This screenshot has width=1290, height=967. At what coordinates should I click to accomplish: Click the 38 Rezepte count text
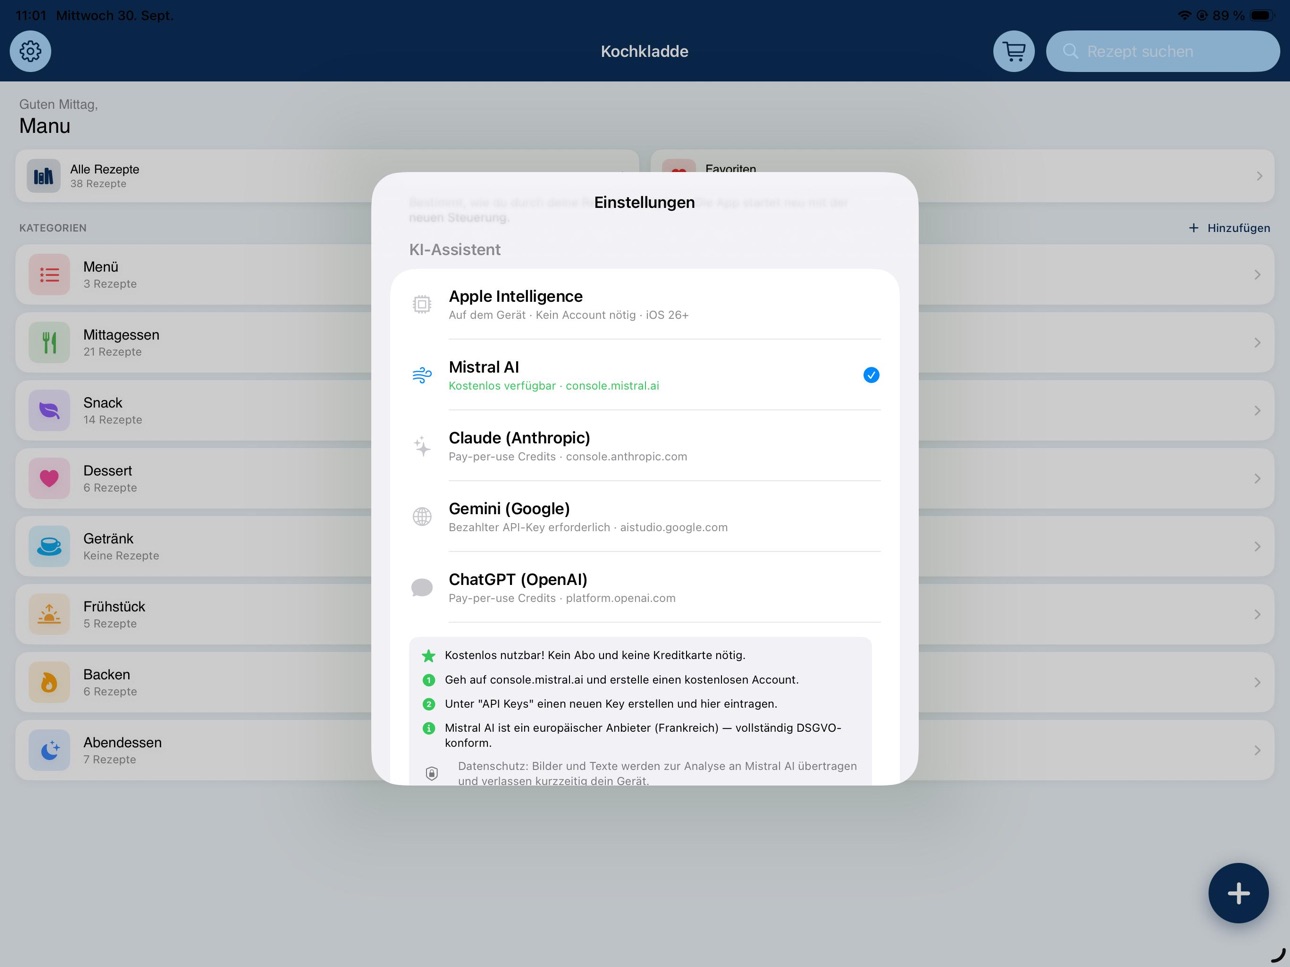pyautogui.click(x=98, y=184)
